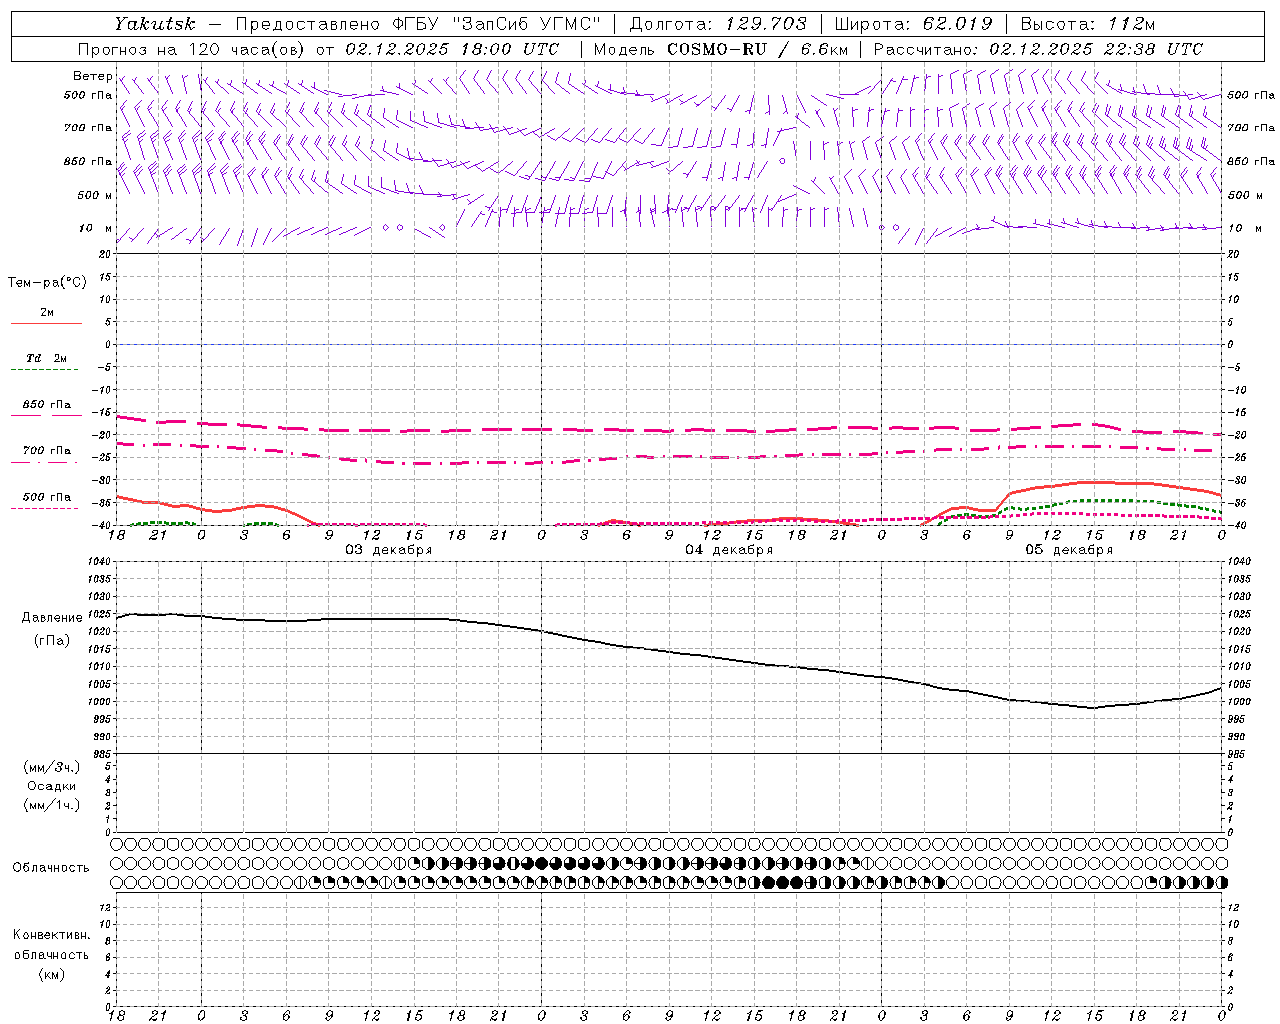The image size is (1280, 1024).
Task: Click the 'Долгота: 129.703' header field
Action: tap(717, 23)
